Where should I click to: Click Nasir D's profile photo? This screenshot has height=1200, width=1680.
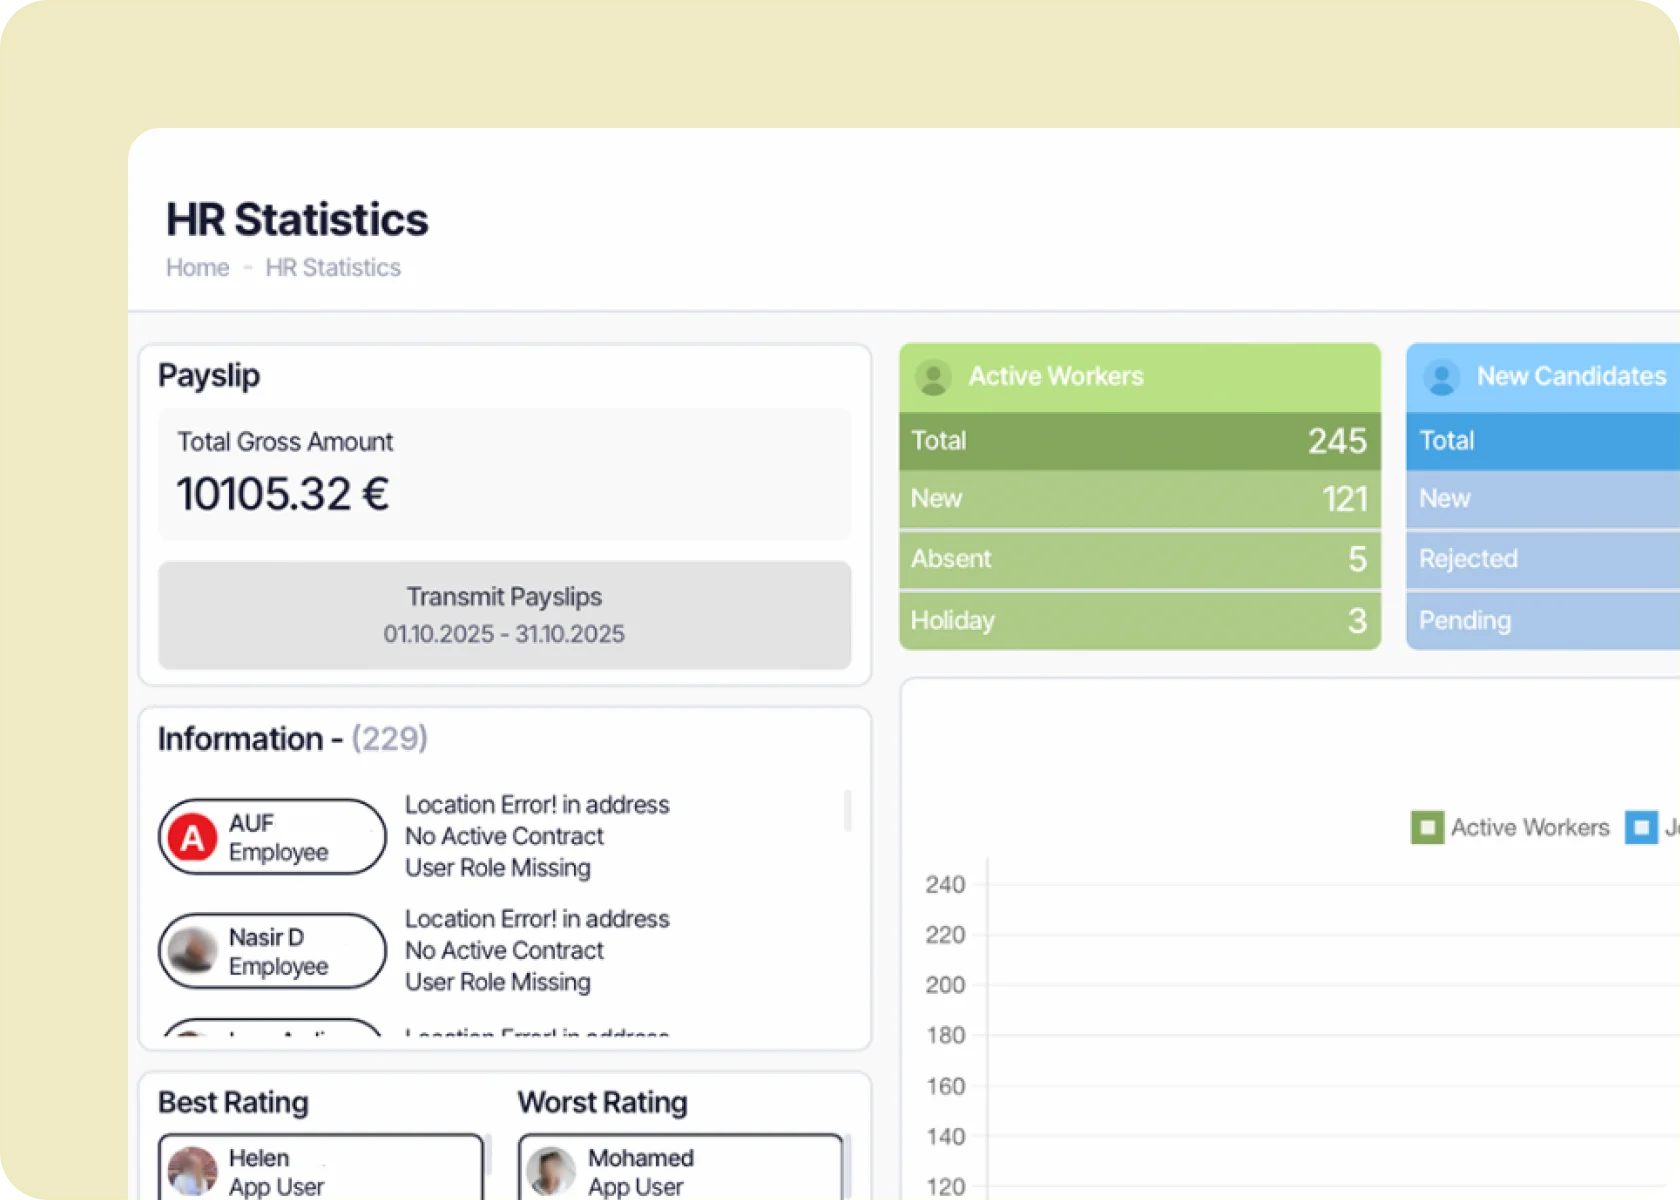click(193, 951)
